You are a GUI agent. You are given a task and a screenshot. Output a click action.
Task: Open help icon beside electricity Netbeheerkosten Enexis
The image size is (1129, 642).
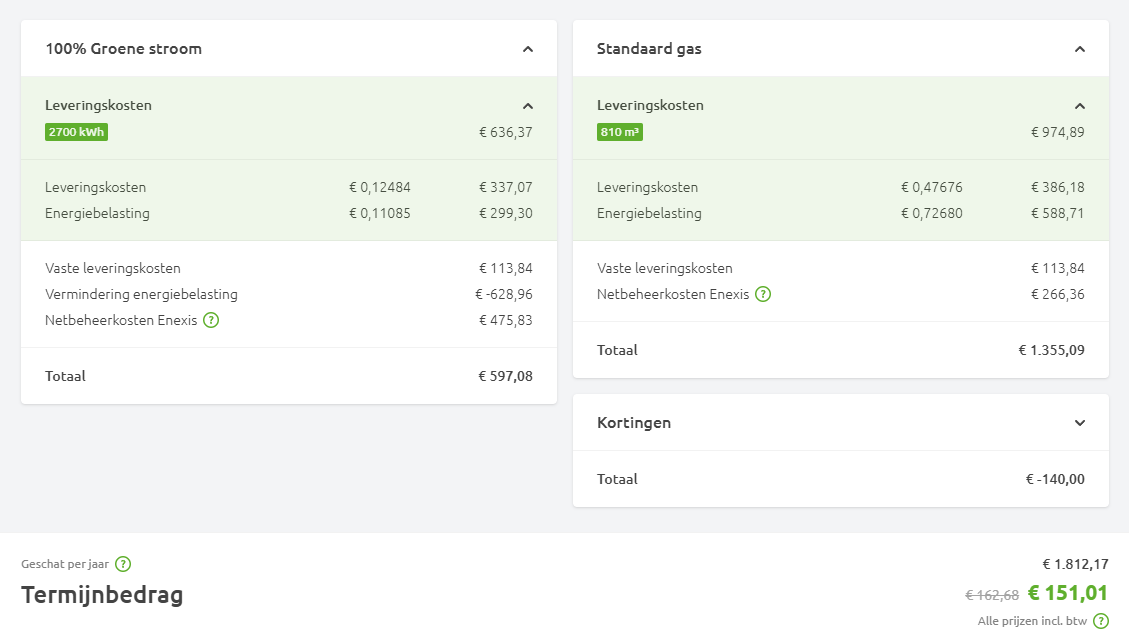pyautogui.click(x=211, y=321)
